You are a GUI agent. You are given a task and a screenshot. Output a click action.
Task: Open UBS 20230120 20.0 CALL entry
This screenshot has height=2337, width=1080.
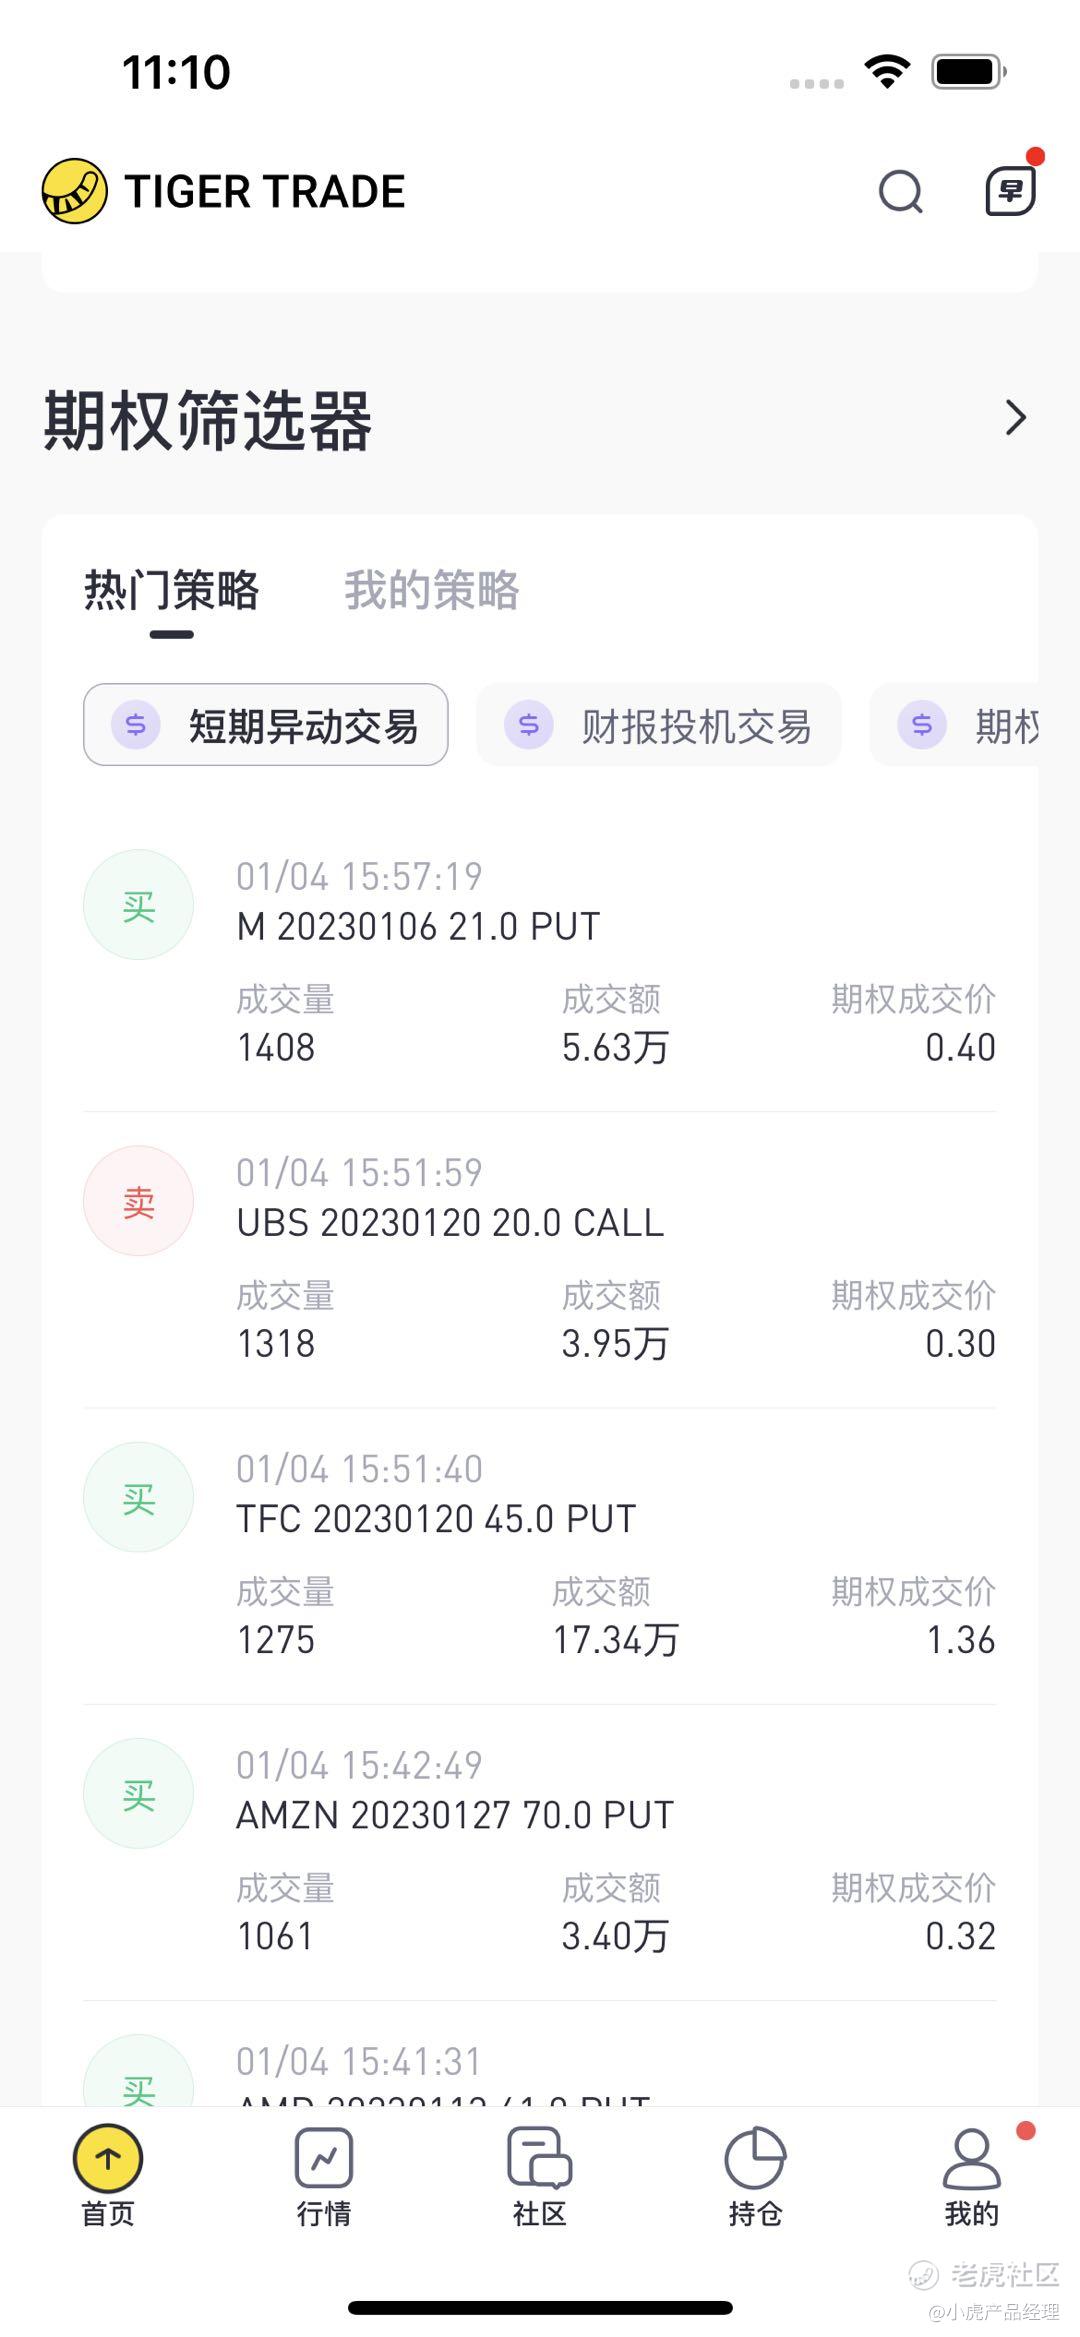[x=540, y=1258]
